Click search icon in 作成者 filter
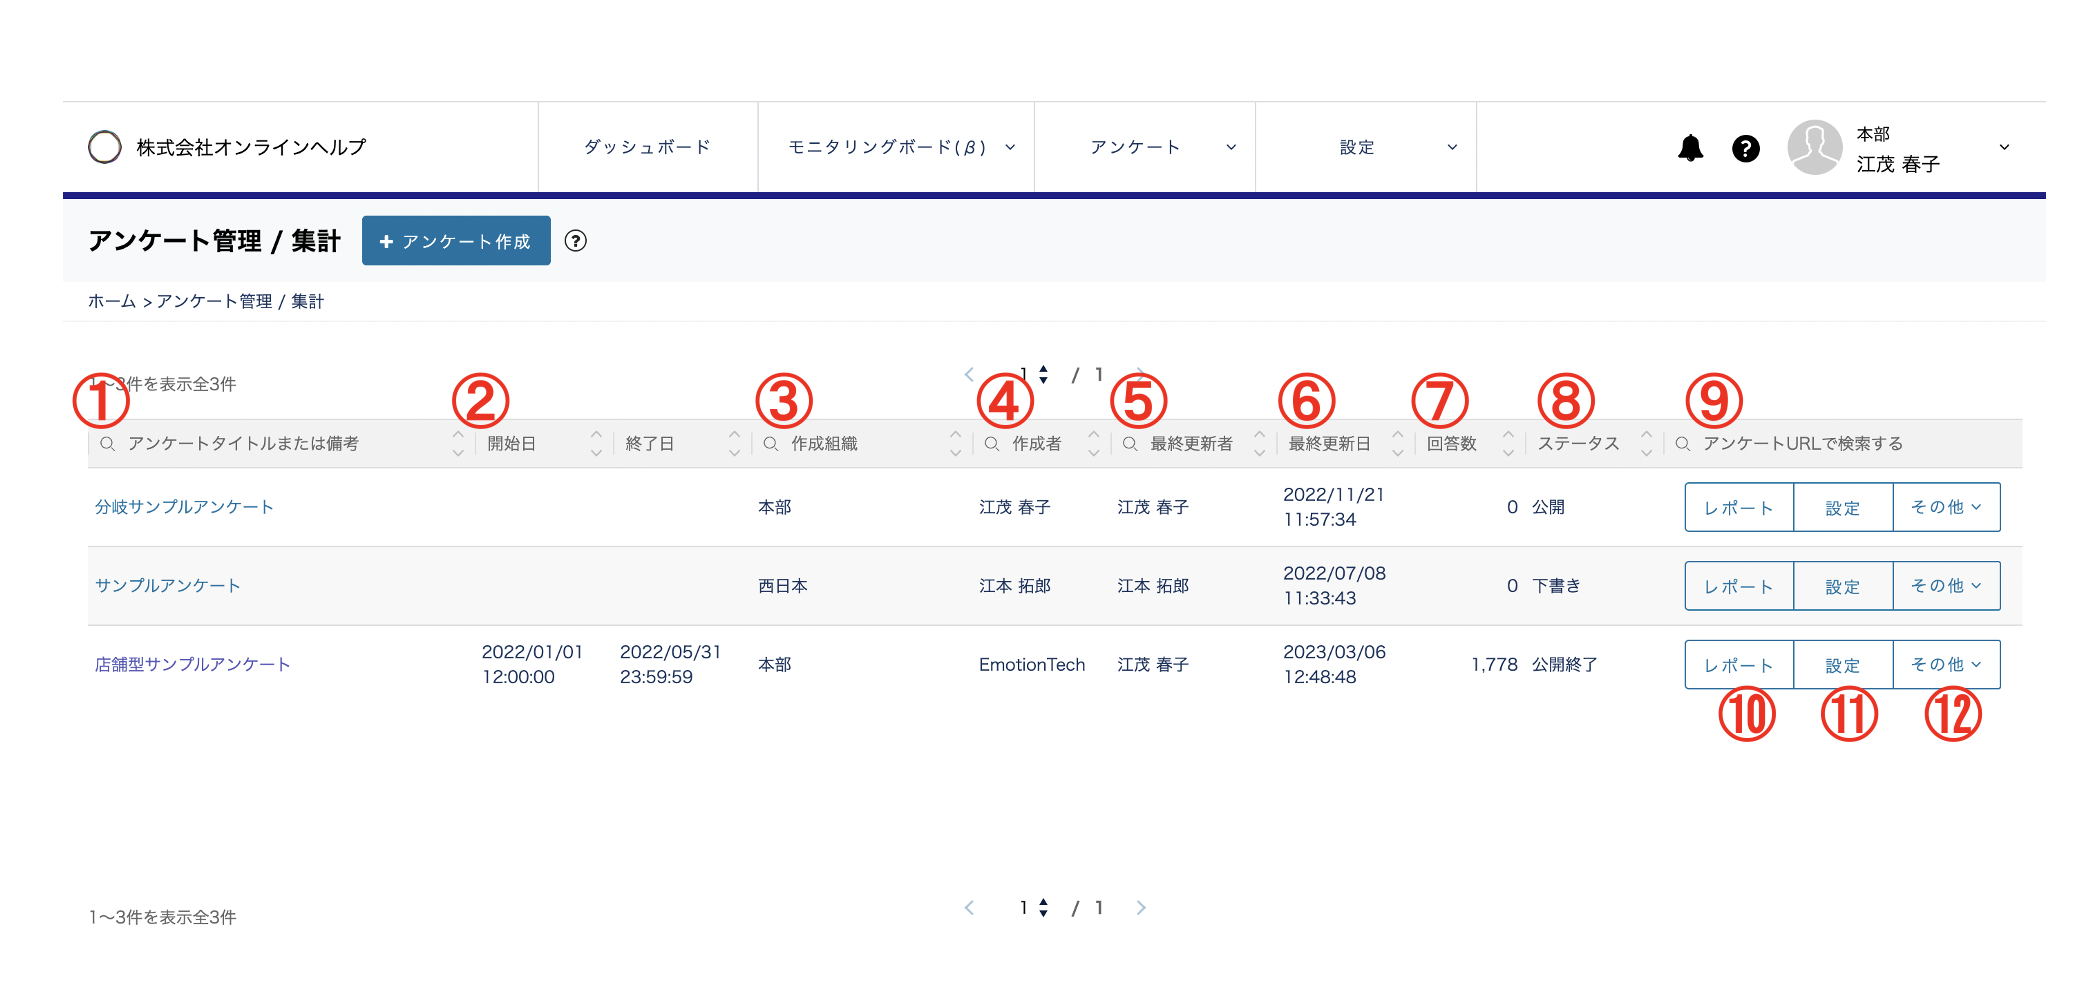The width and height of the screenshot is (2074, 982). pos(992,444)
